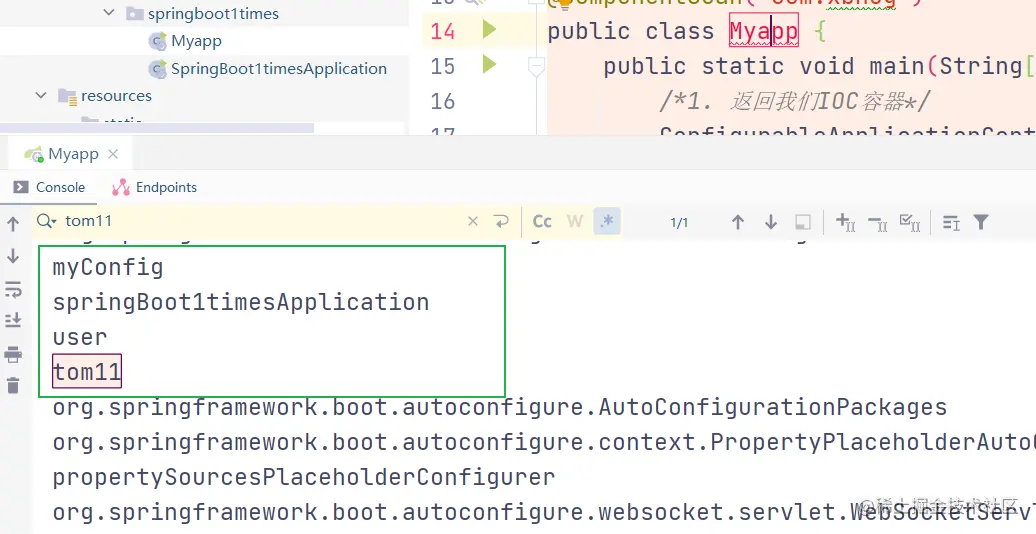Insert new line in search field
1036x534 pixels.
pos(501,221)
